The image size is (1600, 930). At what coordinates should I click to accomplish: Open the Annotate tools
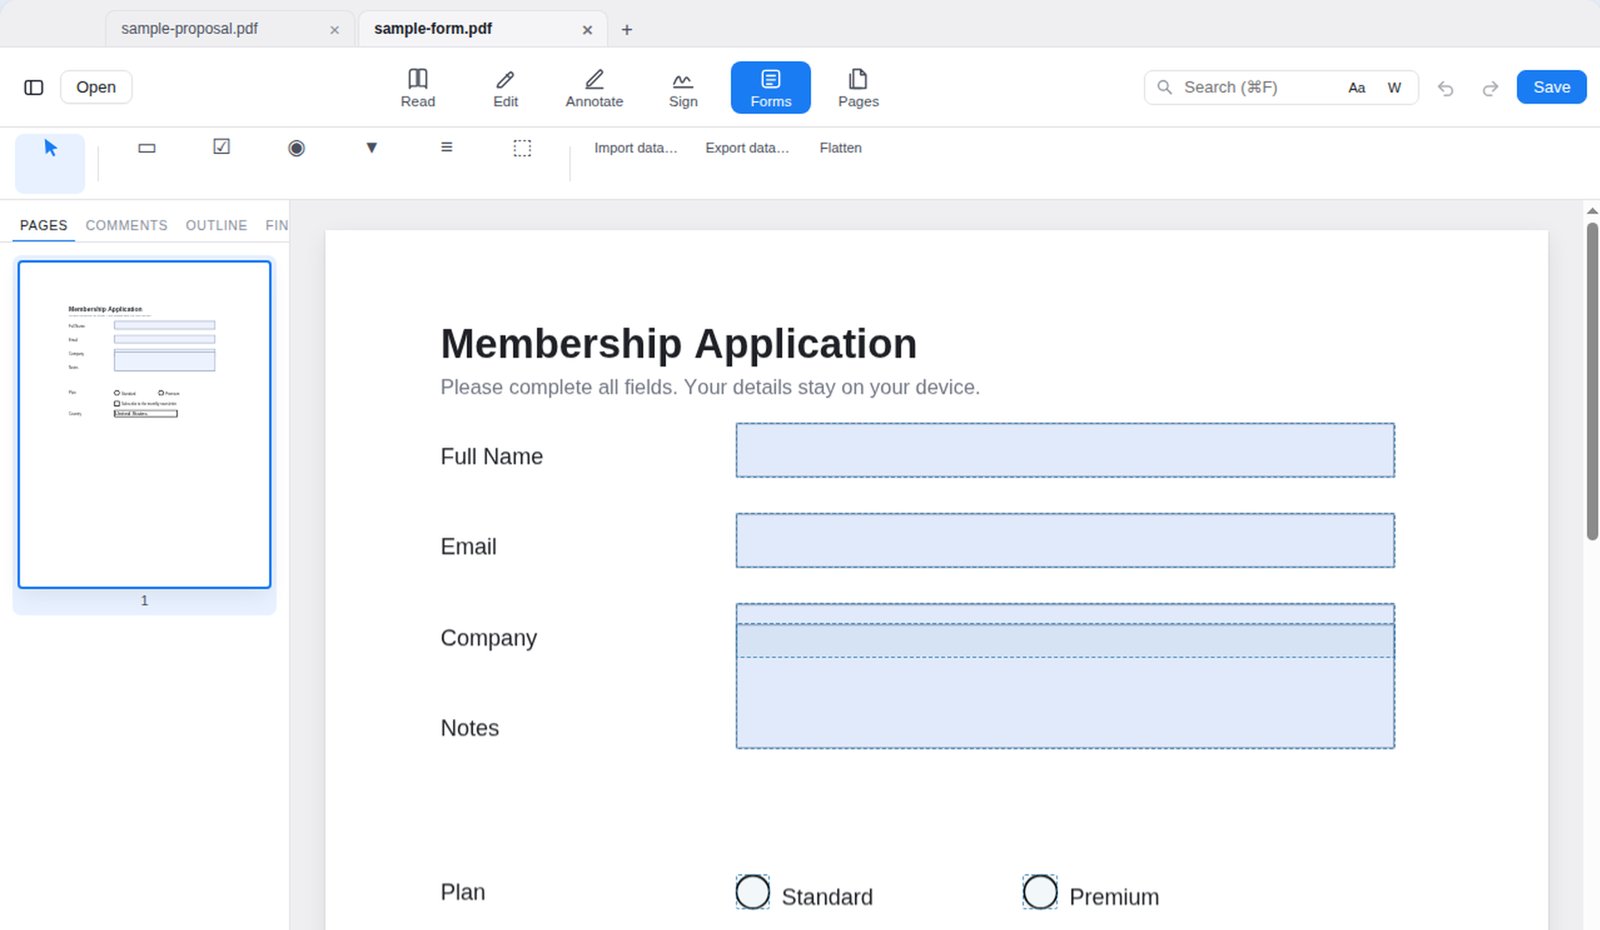pos(594,87)
